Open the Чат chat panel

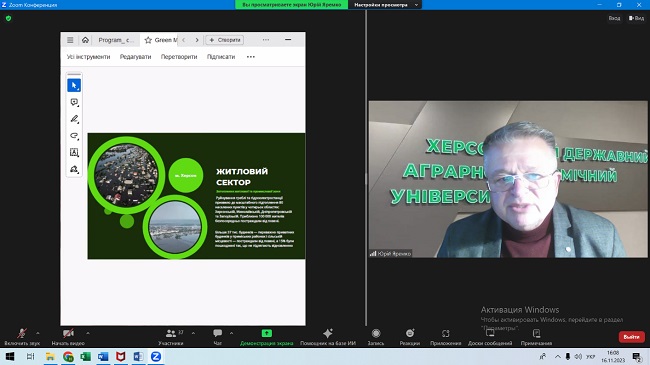pyautogui.click(x=218, y=336)
